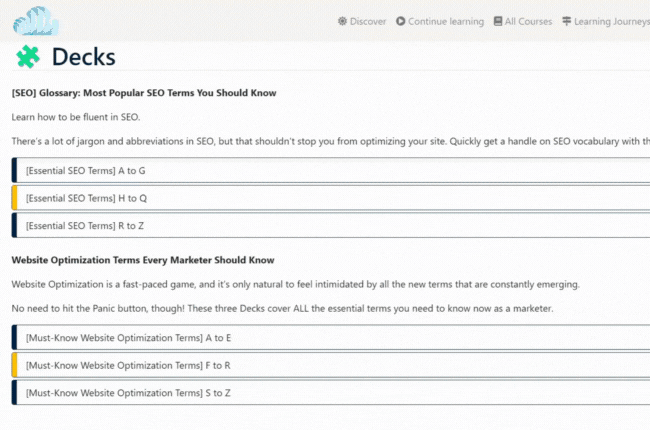This screenshot has height=430, width=650.
Task: Go to Continue learning page
Action: coord(446,21)
